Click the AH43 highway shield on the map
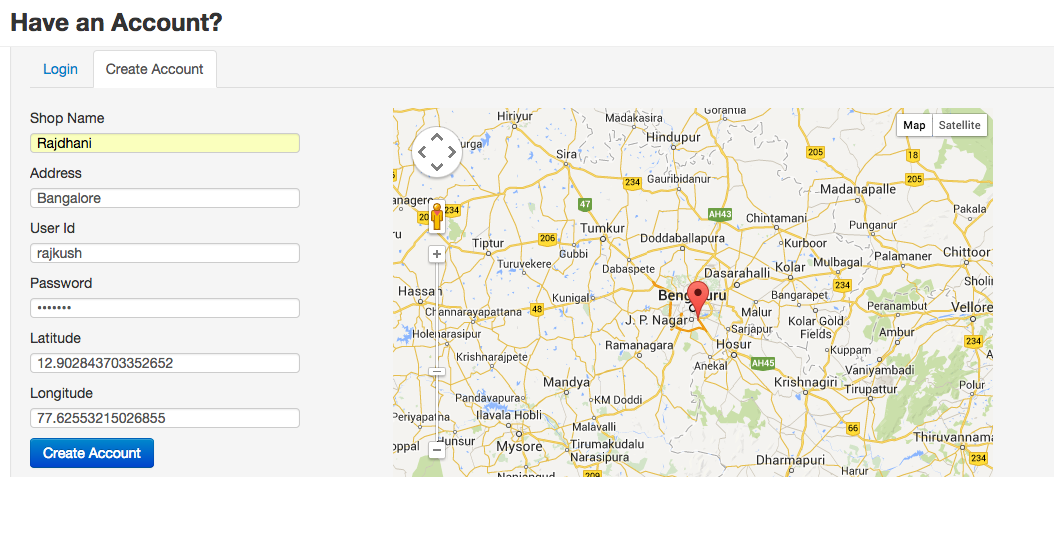1054x555 pixels. [x=719, y=214]
